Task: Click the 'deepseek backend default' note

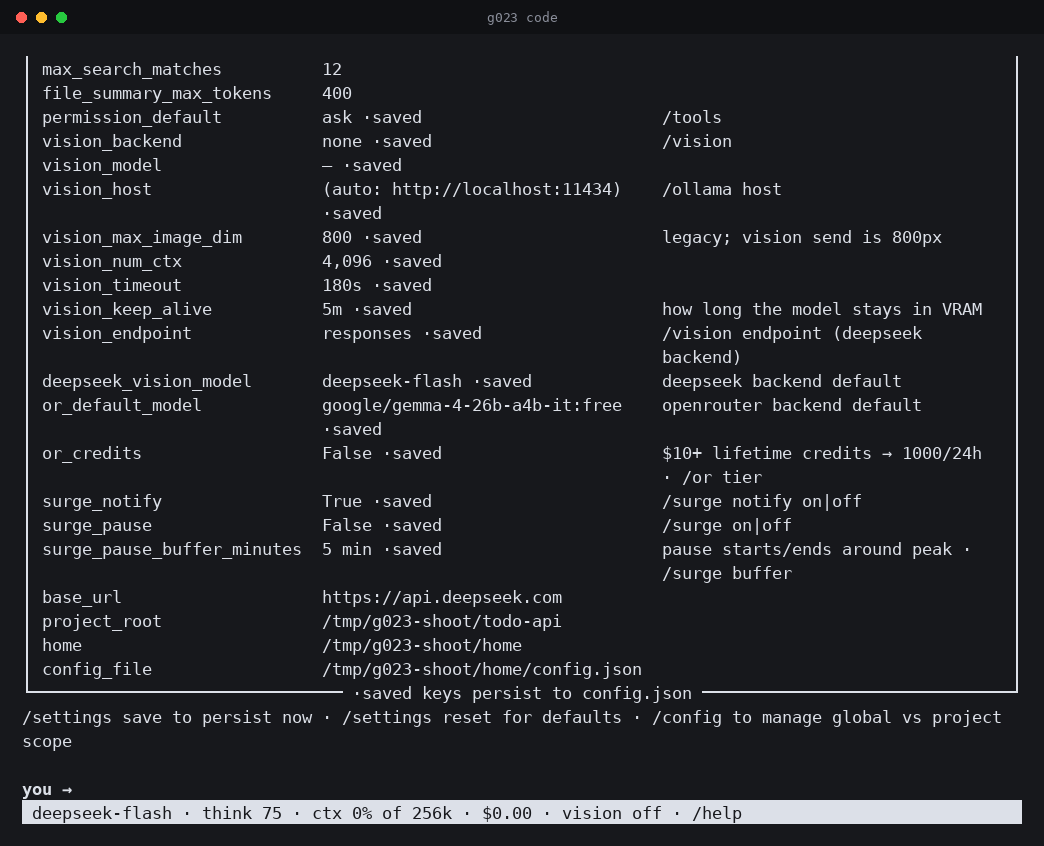Action: [782, 381]
